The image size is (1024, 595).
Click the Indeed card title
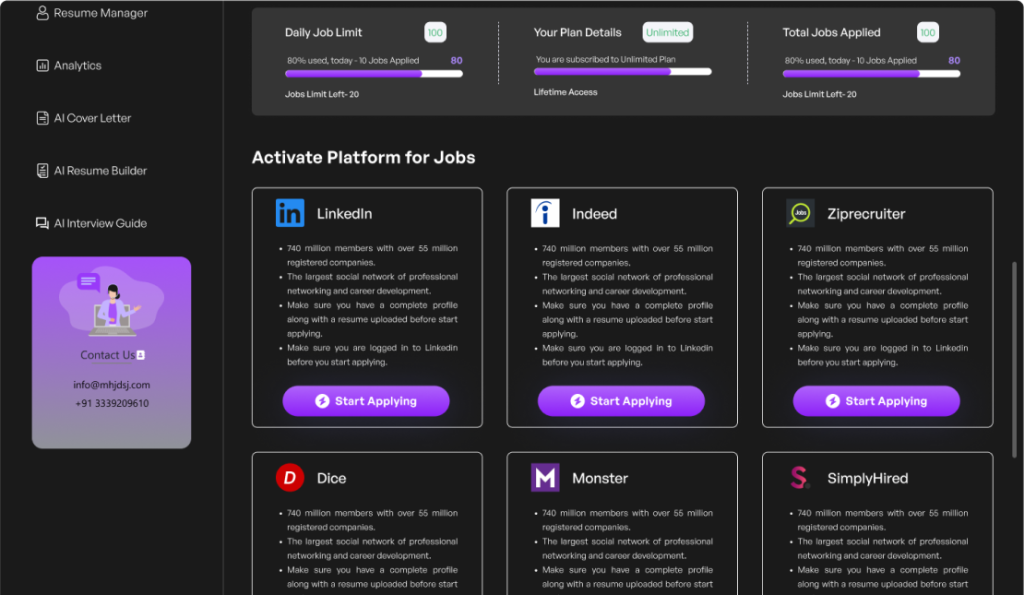[x=594, y=214]
